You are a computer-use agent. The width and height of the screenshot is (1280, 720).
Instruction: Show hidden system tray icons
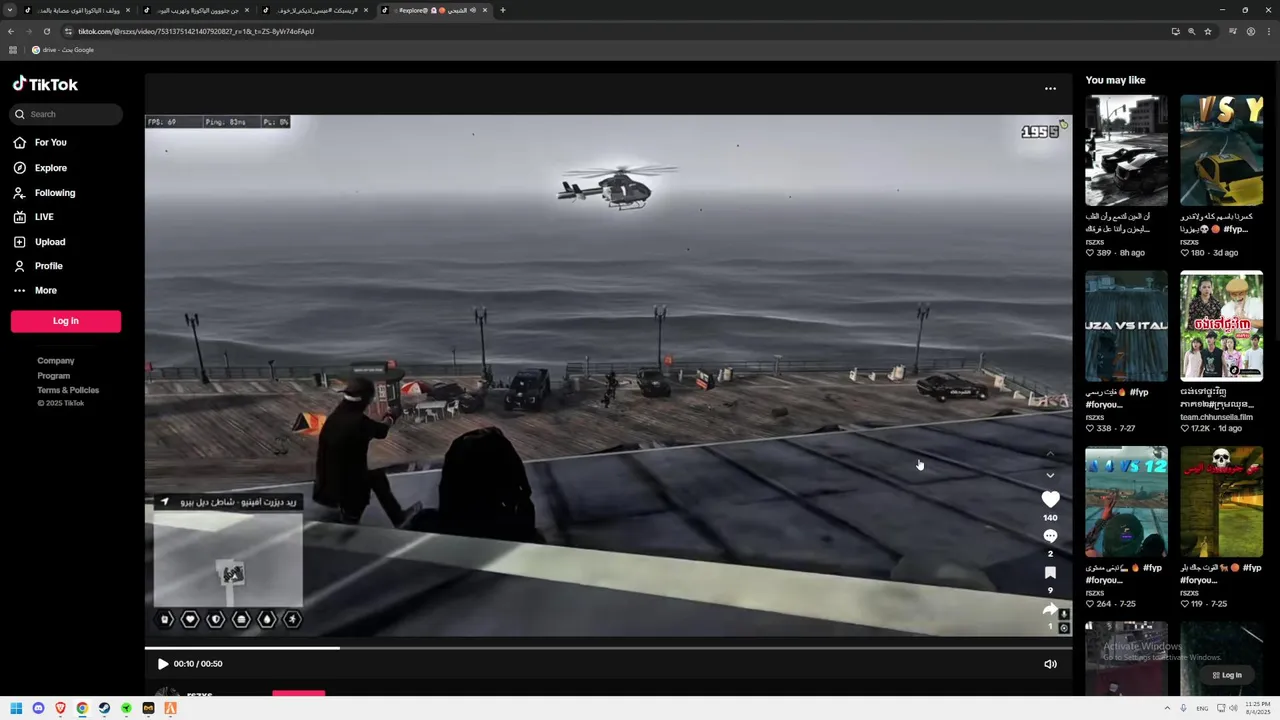(1165, 708)
